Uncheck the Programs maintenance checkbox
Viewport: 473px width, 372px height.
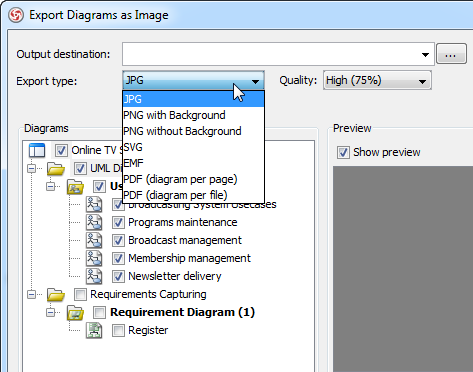(118, 222)
